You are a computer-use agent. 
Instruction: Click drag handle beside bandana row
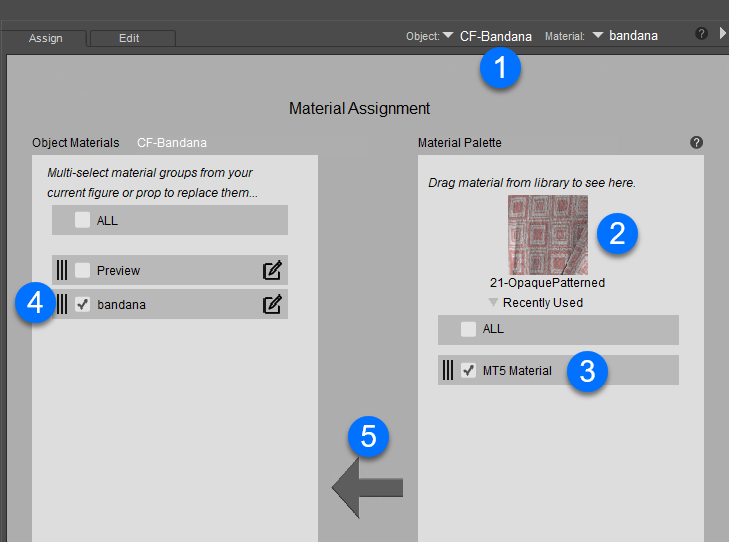click(62, 304)
